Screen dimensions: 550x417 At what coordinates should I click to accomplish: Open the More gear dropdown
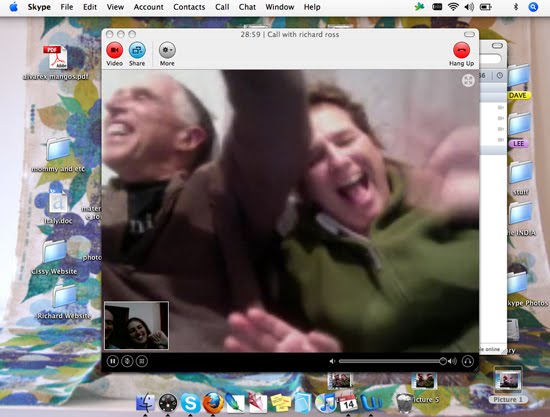point(167,51)
